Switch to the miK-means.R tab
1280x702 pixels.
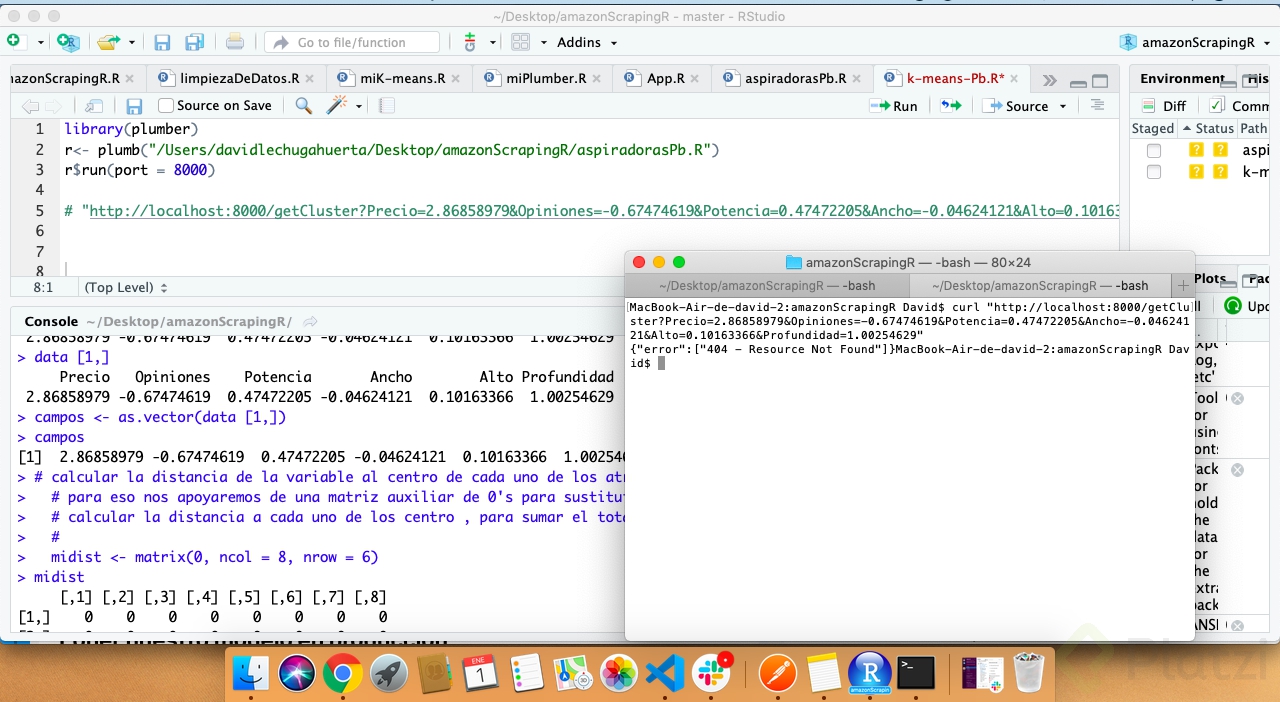[402, 78]
